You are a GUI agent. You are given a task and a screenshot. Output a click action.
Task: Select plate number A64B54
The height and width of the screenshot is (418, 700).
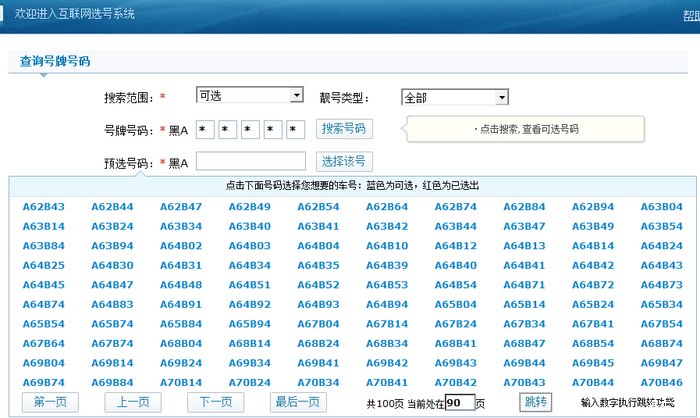pyautogui.click(x=456, y=285)
